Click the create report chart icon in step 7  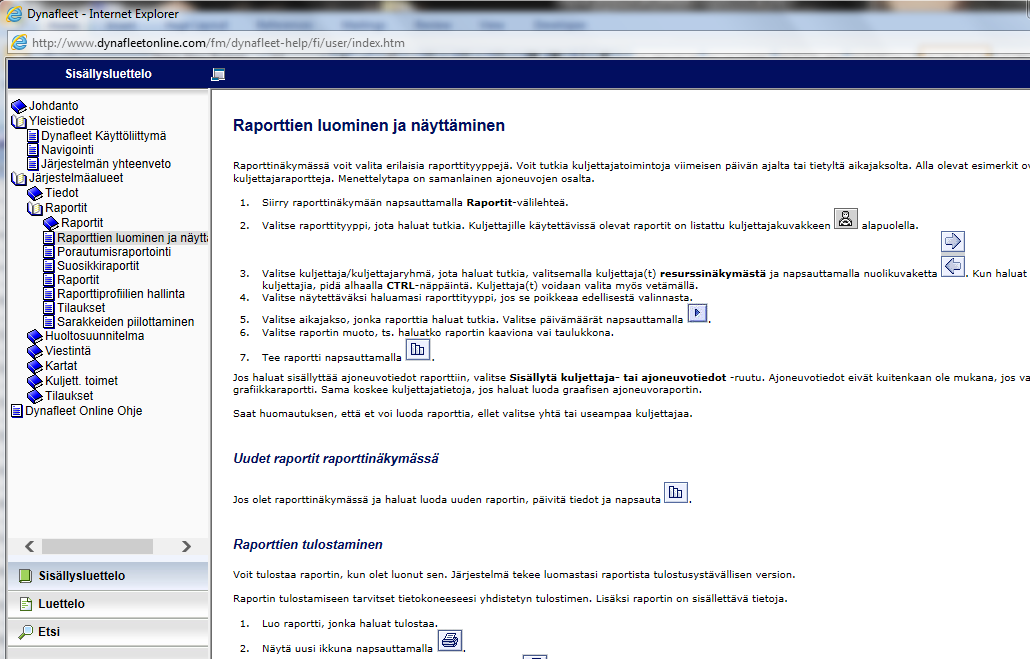point(418,350)
